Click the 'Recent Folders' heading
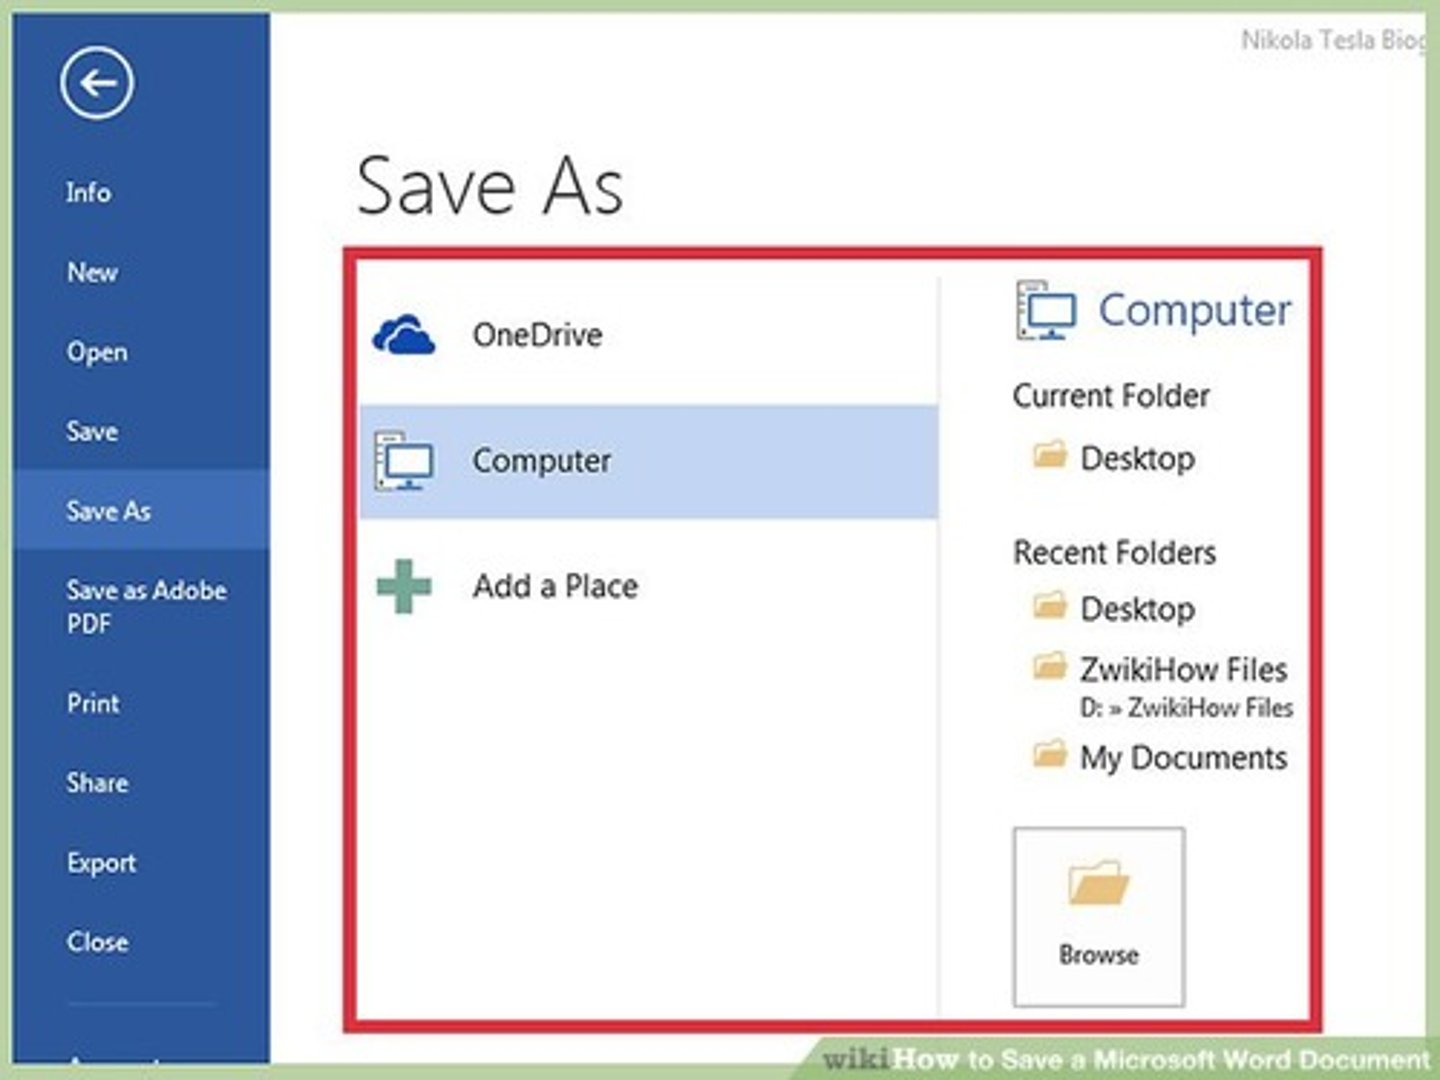 tap(1114, 552)
